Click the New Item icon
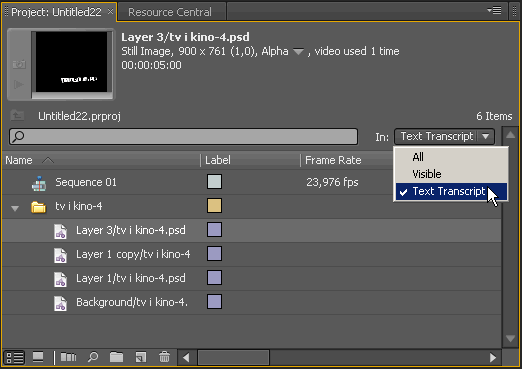The width and height of the screenshot is (522, 369). pos(141,357)
